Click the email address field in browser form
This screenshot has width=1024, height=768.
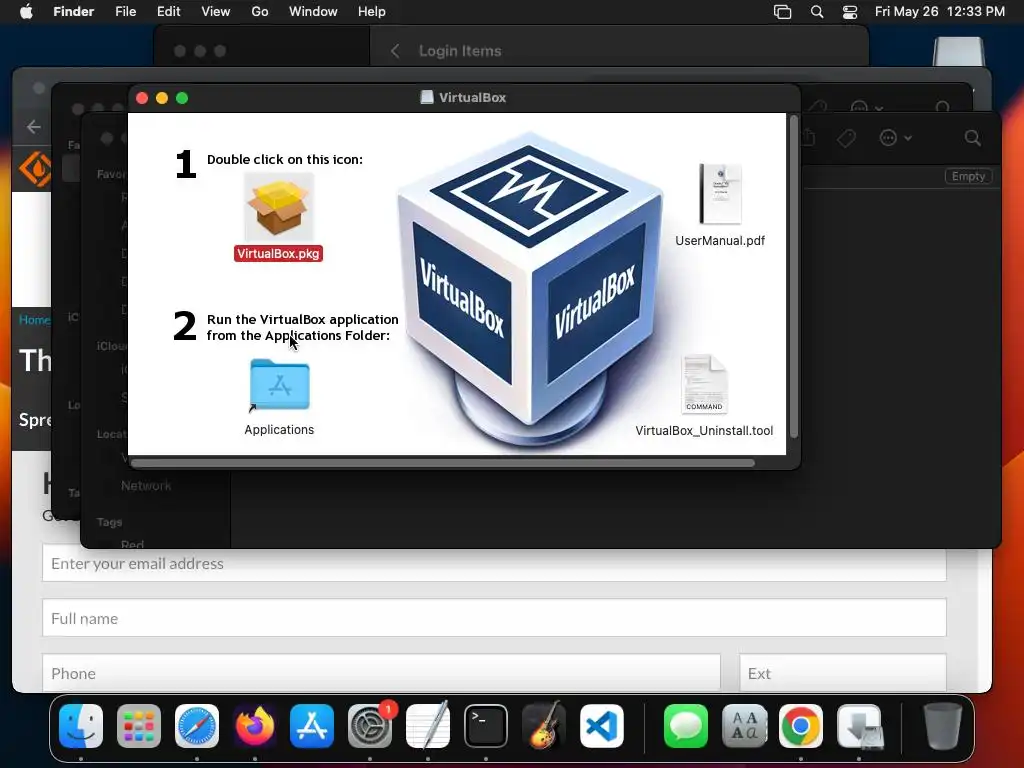click(x=494, y=564)
